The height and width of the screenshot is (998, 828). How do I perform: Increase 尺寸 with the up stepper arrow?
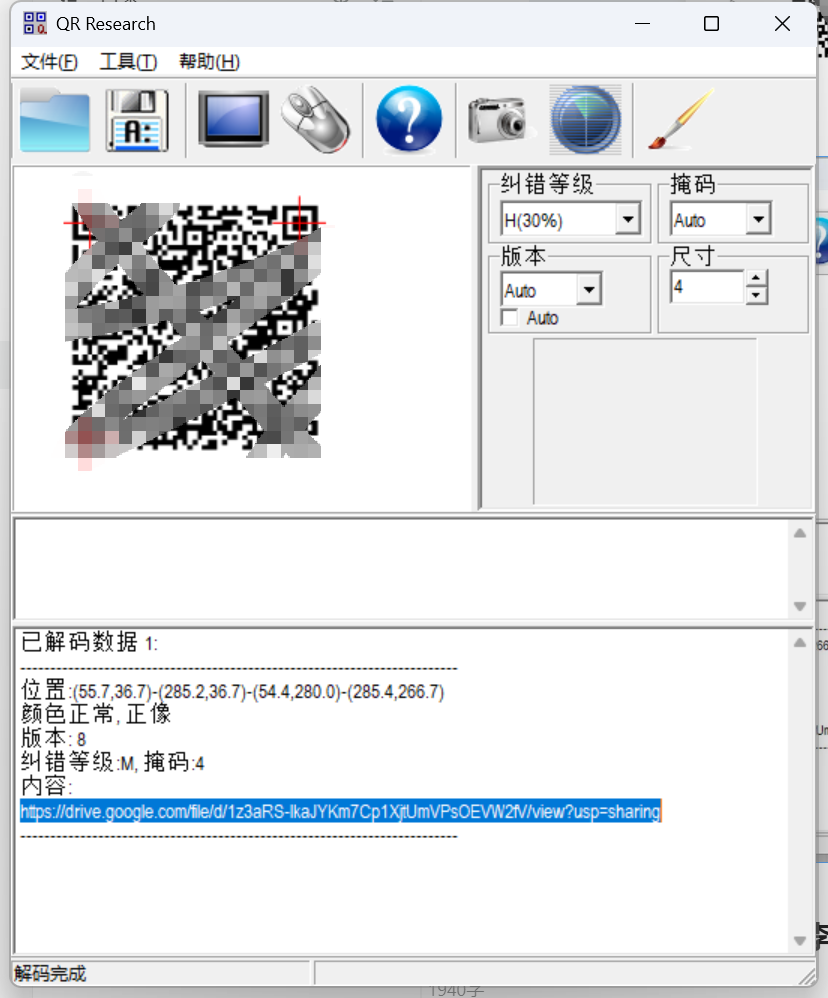click(x=755, y=278)
